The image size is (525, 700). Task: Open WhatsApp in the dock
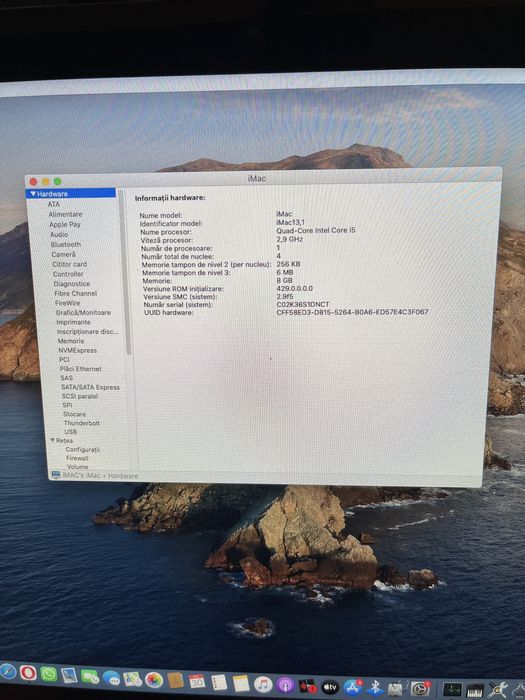49,674
